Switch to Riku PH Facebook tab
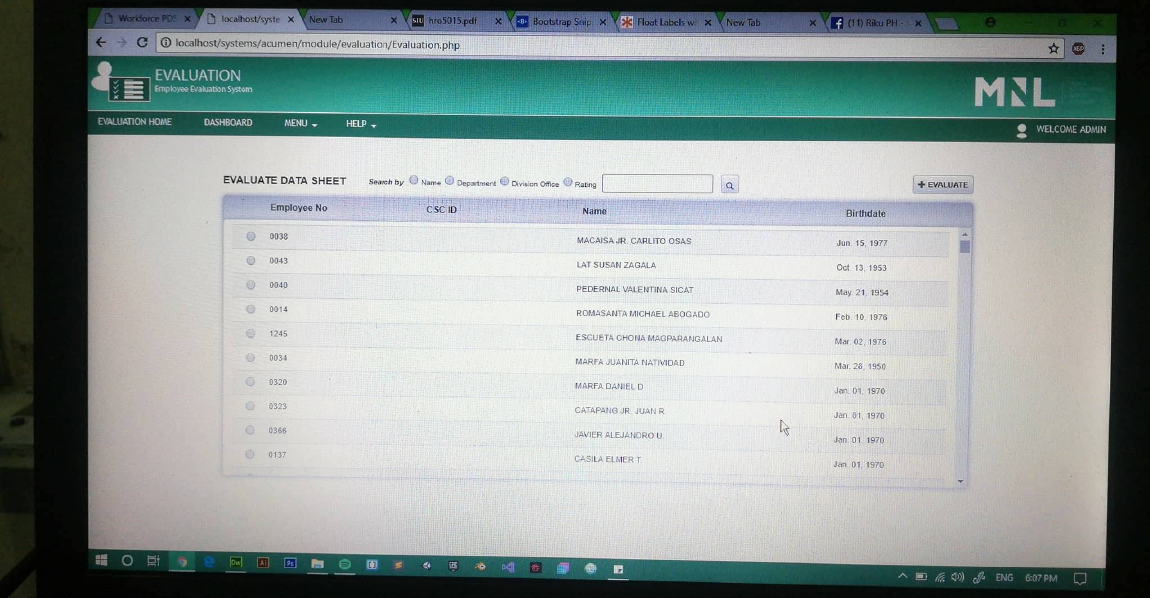The height and width of the screenshot is (598, 1150). 875,23
